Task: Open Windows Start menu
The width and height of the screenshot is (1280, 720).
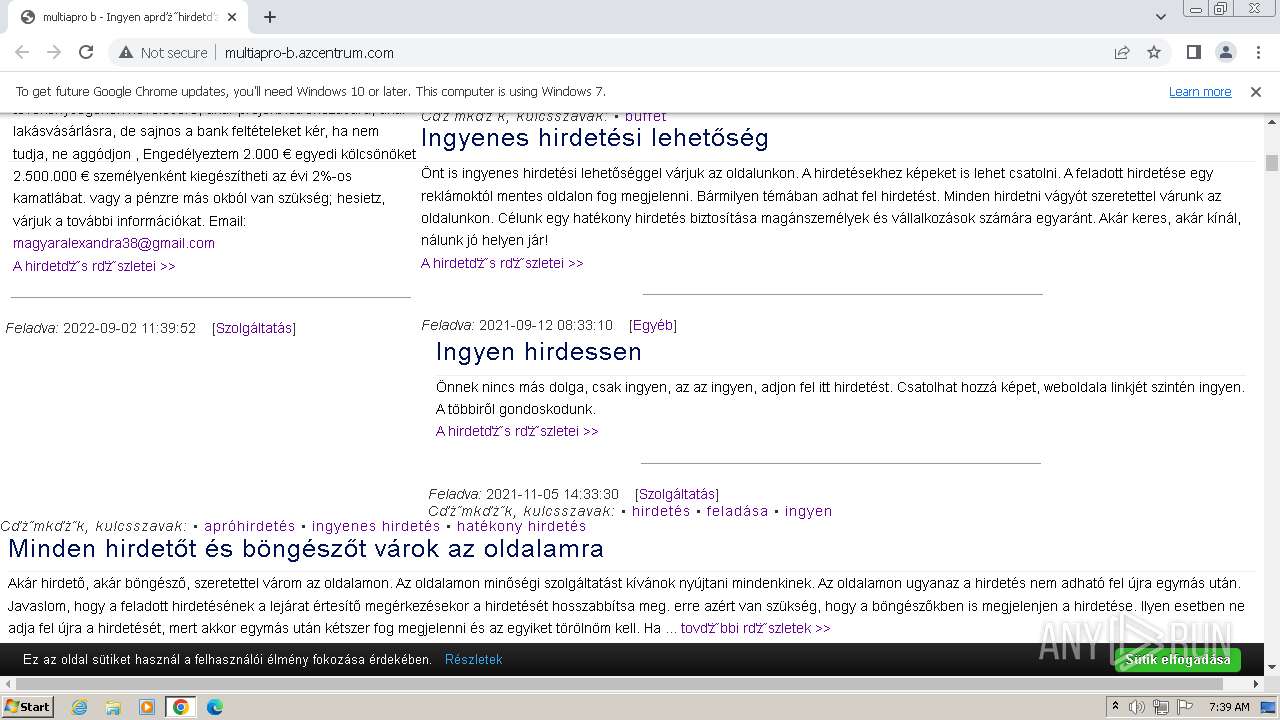Action: click(x=27, y=706)
